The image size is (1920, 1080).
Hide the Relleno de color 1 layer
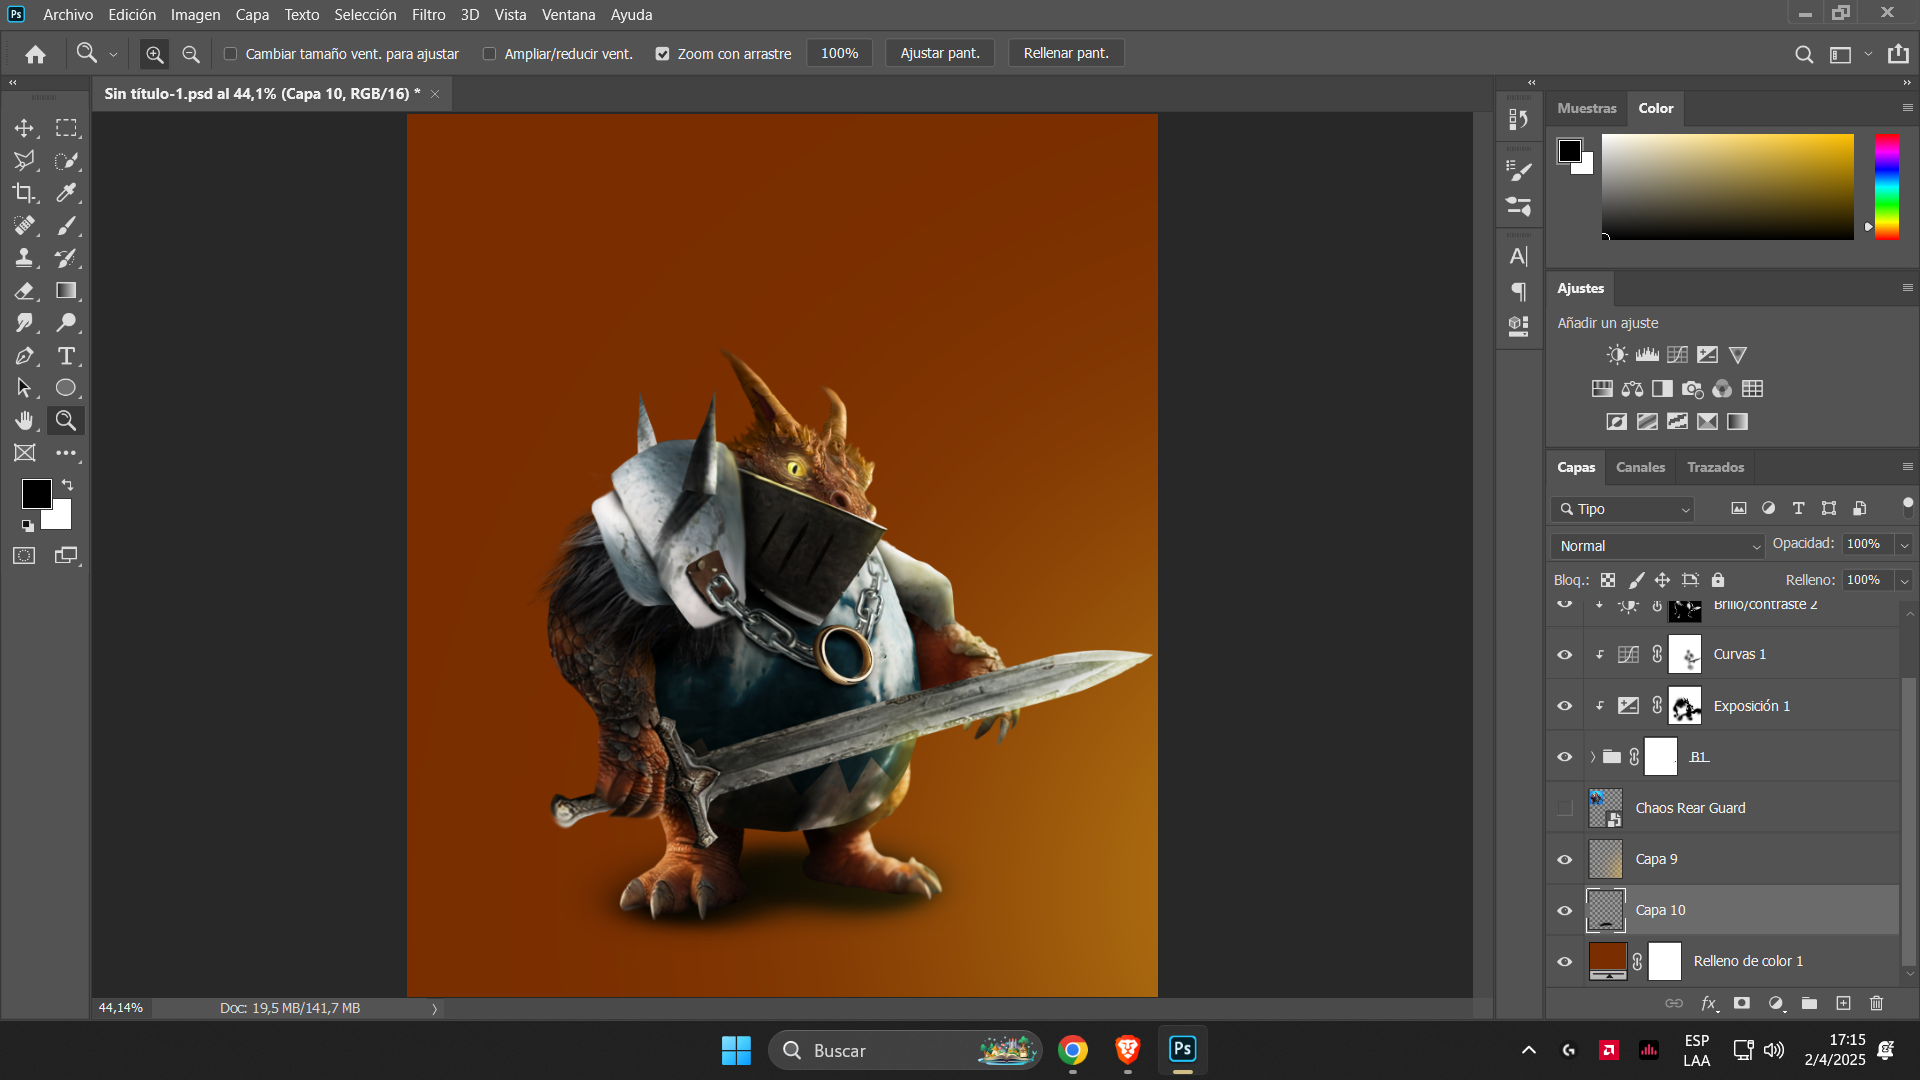(1565, 962)
